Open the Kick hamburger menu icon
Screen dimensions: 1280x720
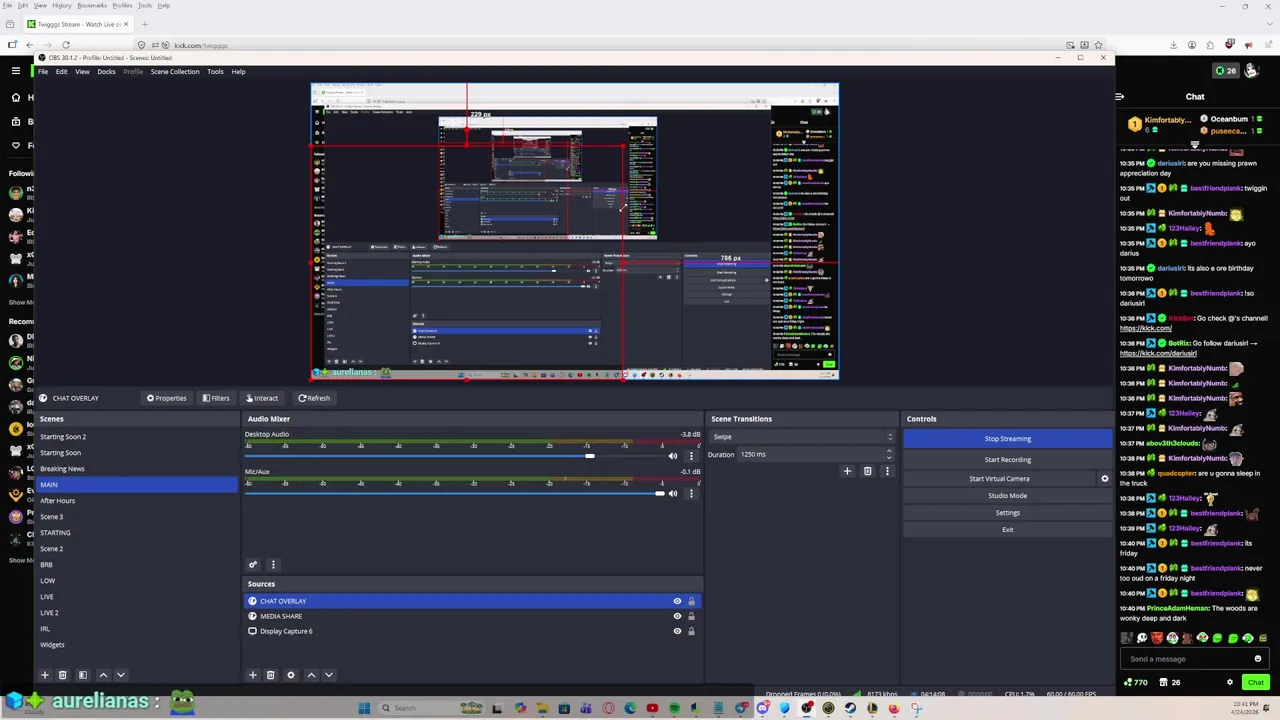pyautogui.click(x=16, y=71)
